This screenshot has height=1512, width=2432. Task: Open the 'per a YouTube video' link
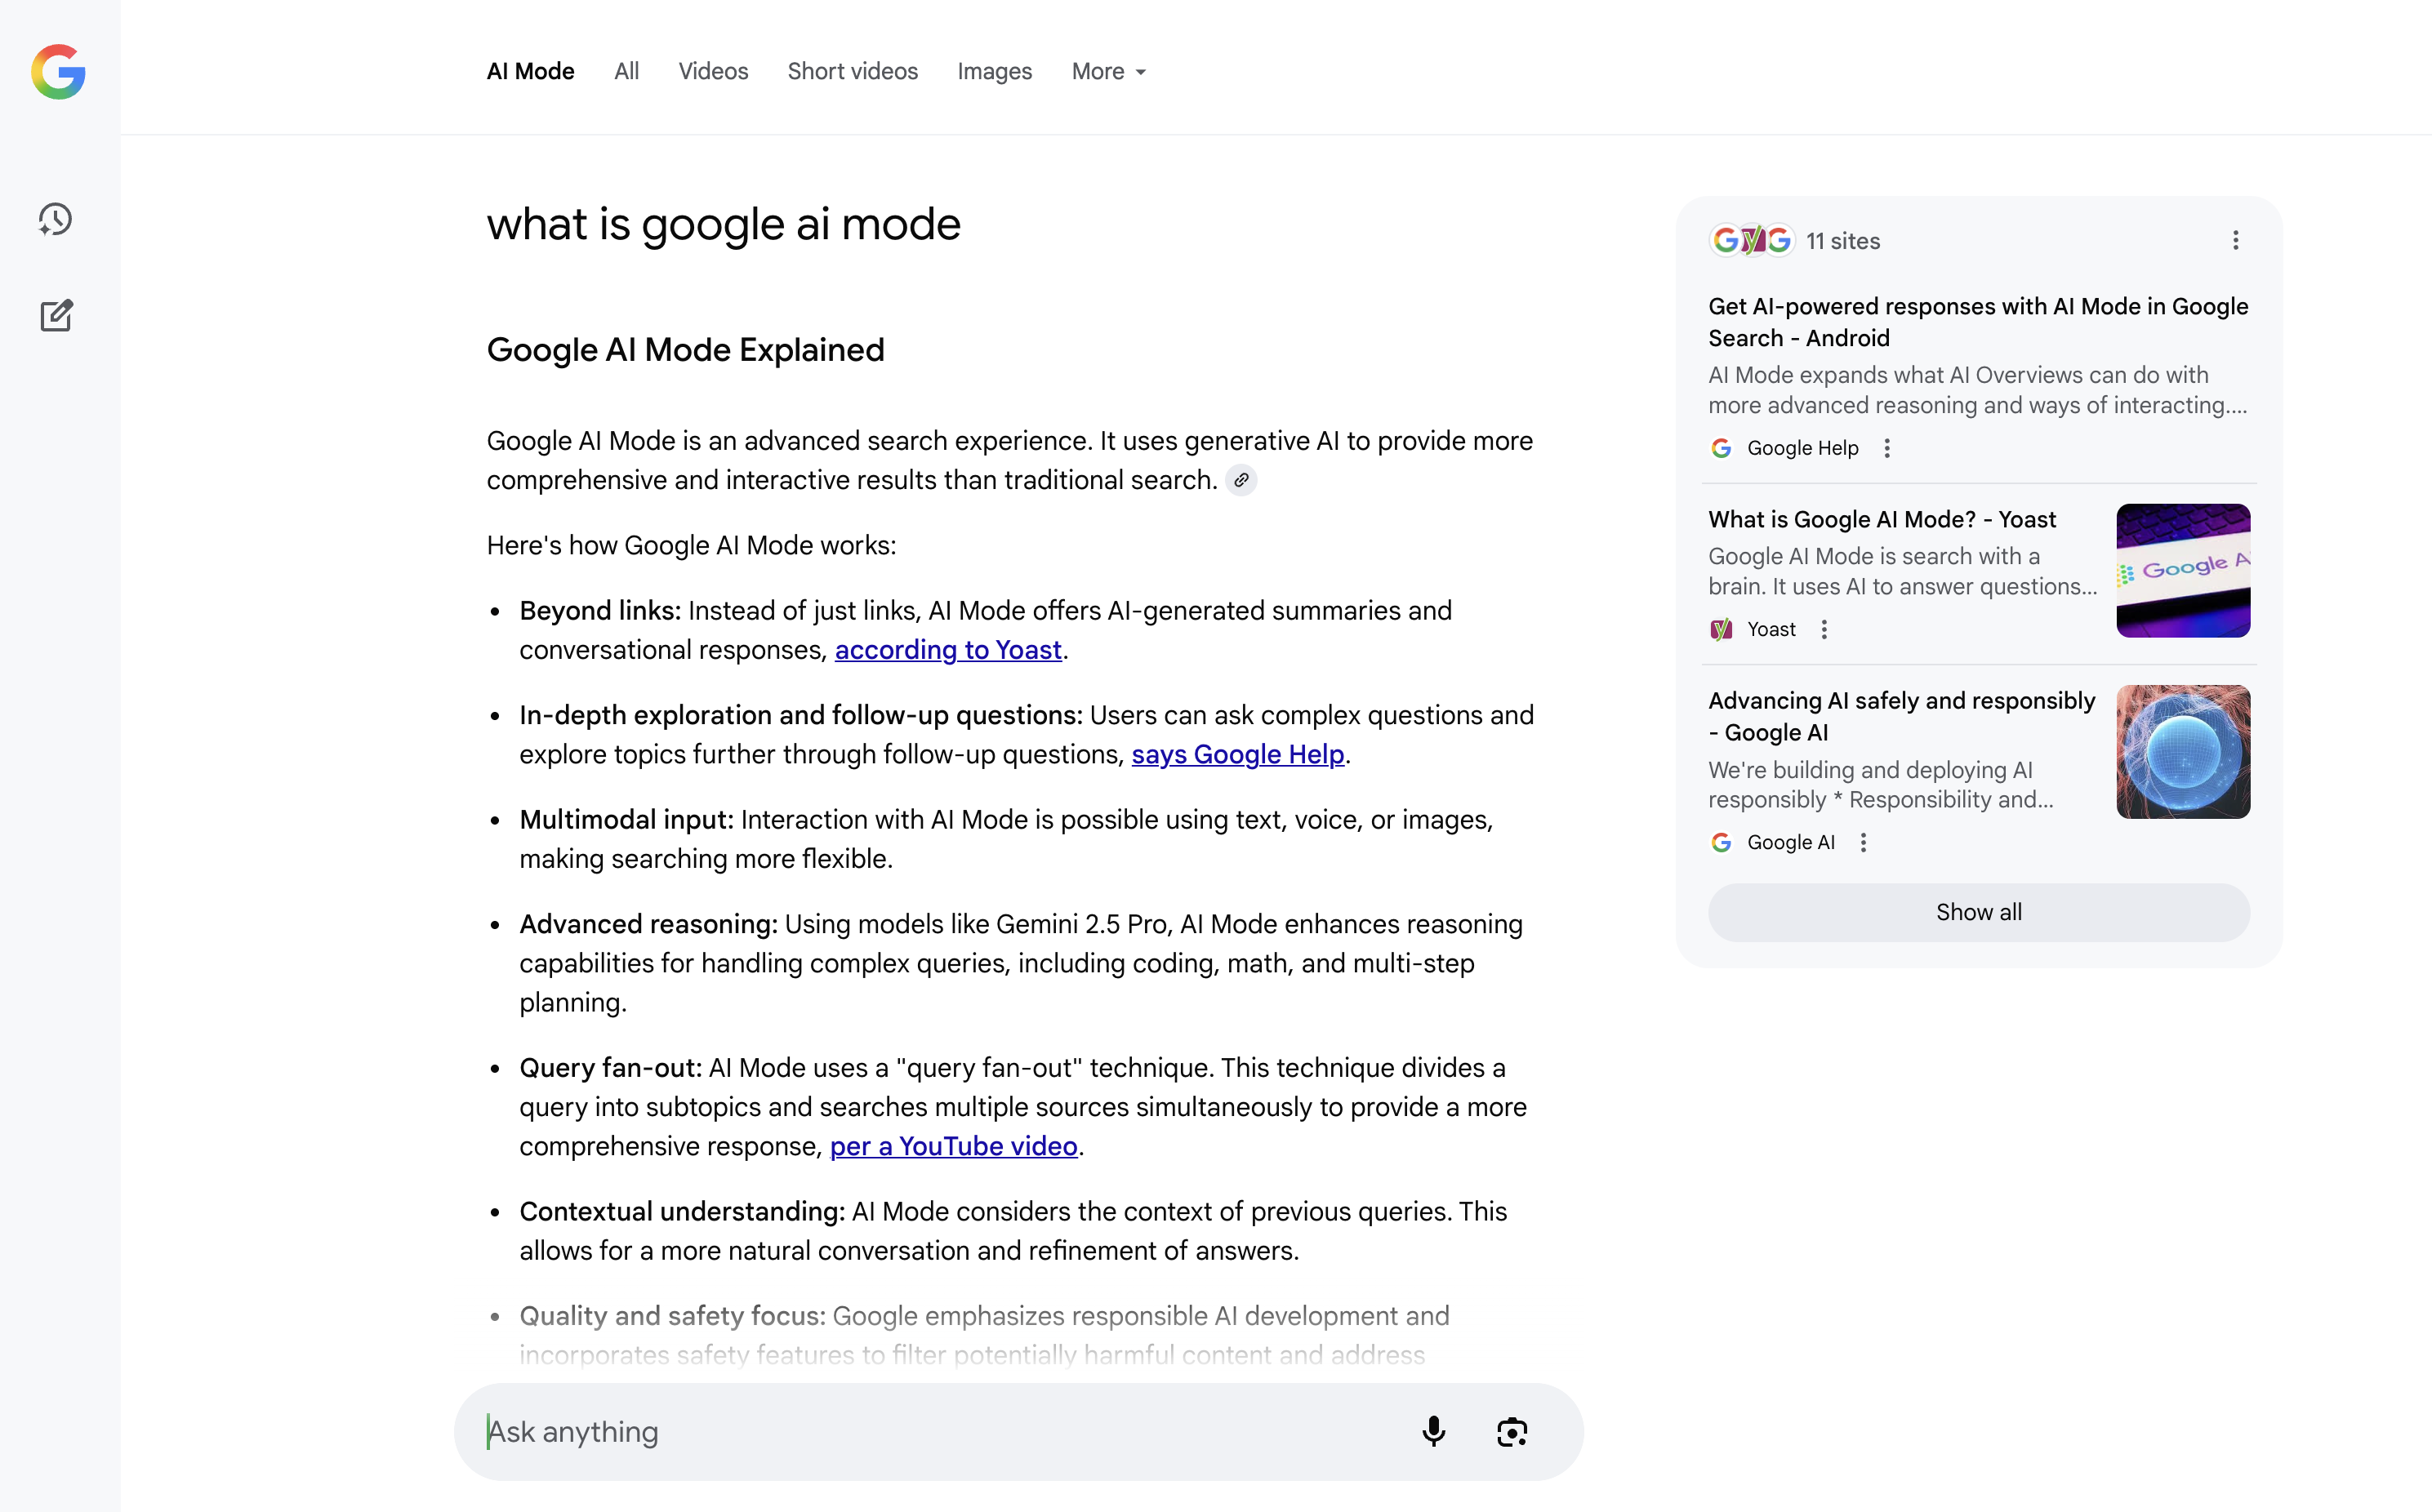(x=953, y=1146)
